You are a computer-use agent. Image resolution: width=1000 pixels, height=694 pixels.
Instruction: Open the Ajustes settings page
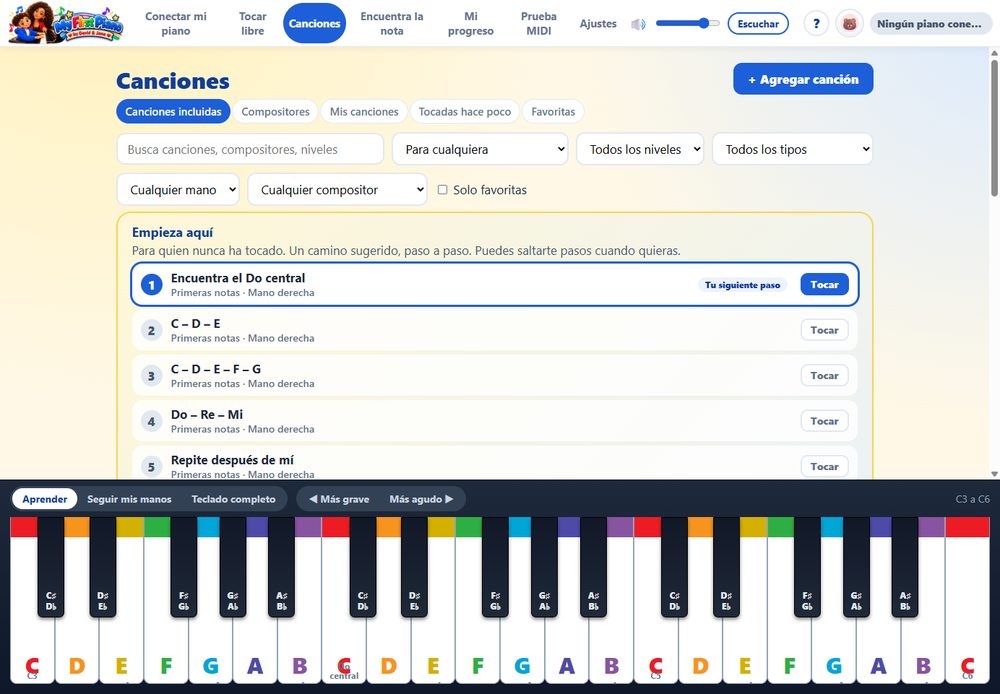point(598,24)
